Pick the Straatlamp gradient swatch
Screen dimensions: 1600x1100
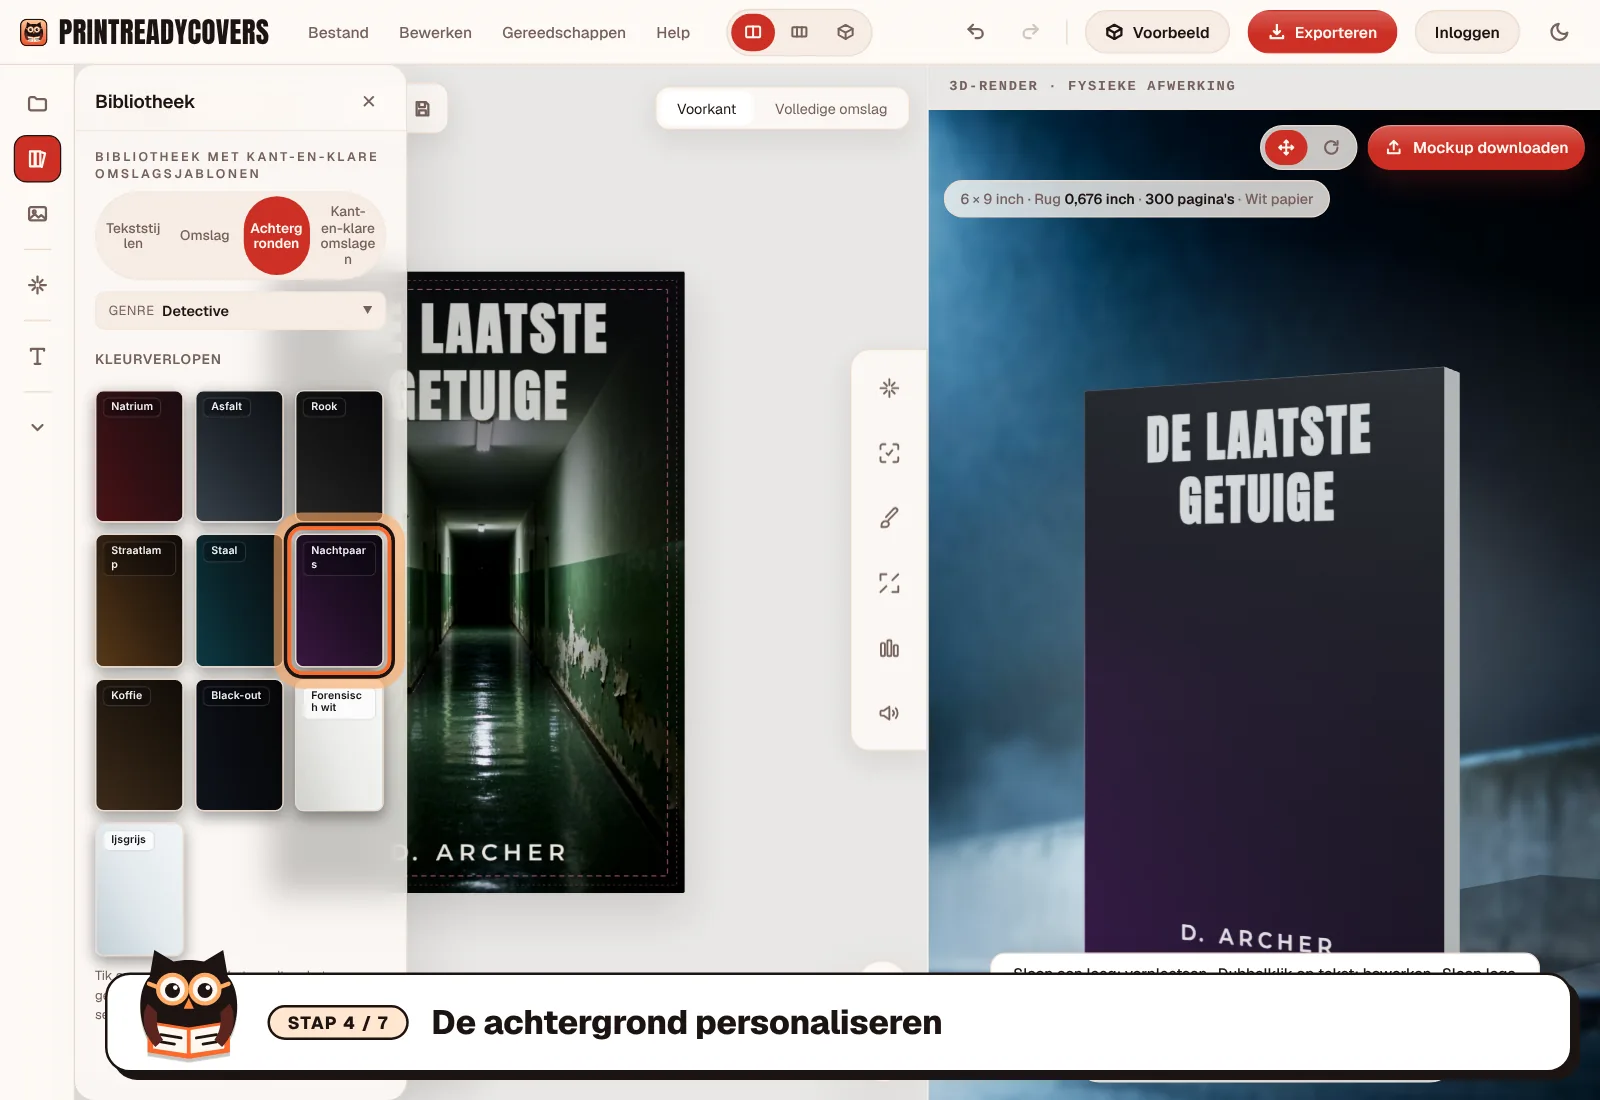coord(139,601)
